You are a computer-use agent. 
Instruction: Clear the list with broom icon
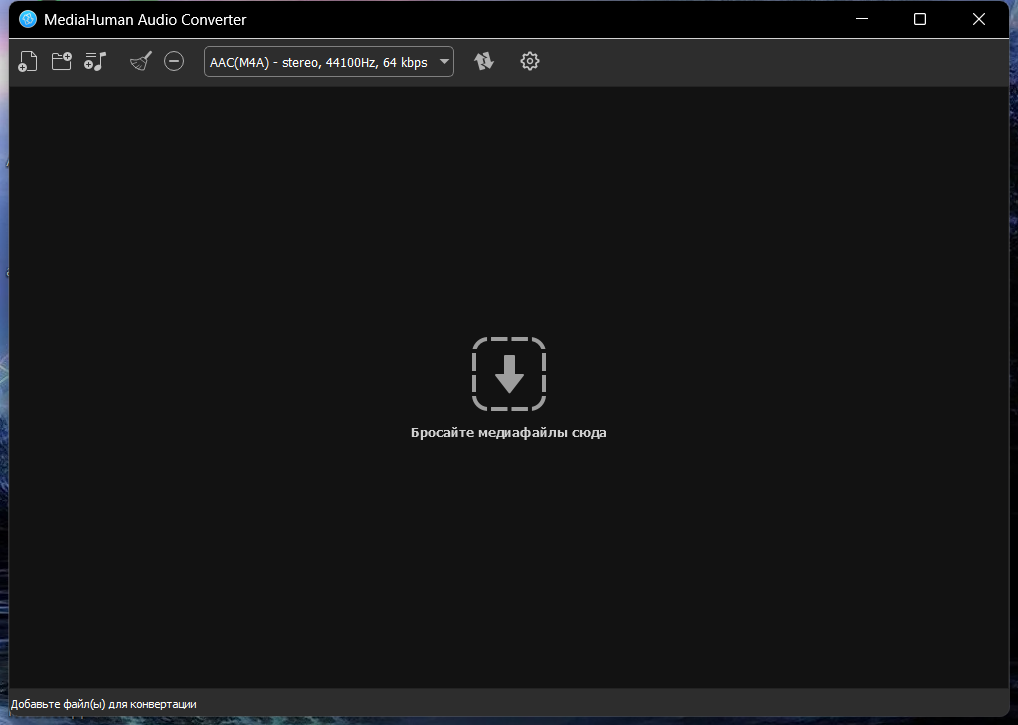click(x=140, y=61)
